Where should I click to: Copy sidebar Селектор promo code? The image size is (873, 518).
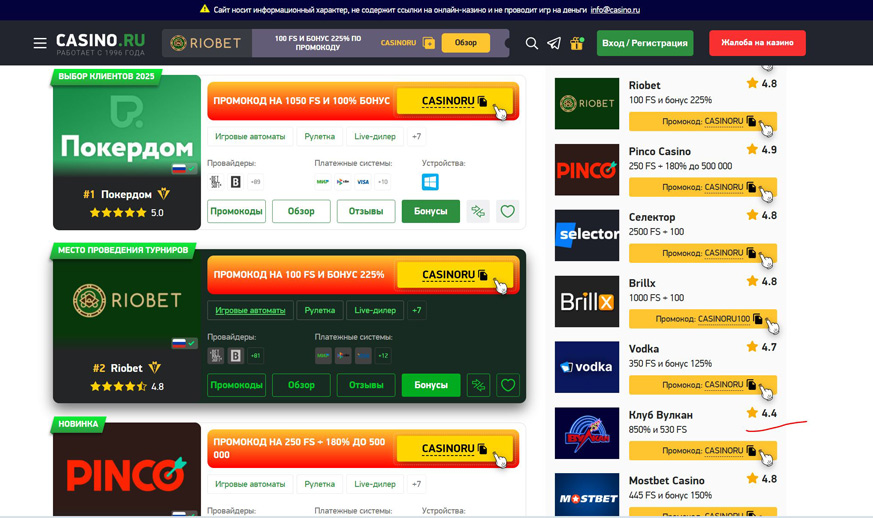[x=703, y=253]
